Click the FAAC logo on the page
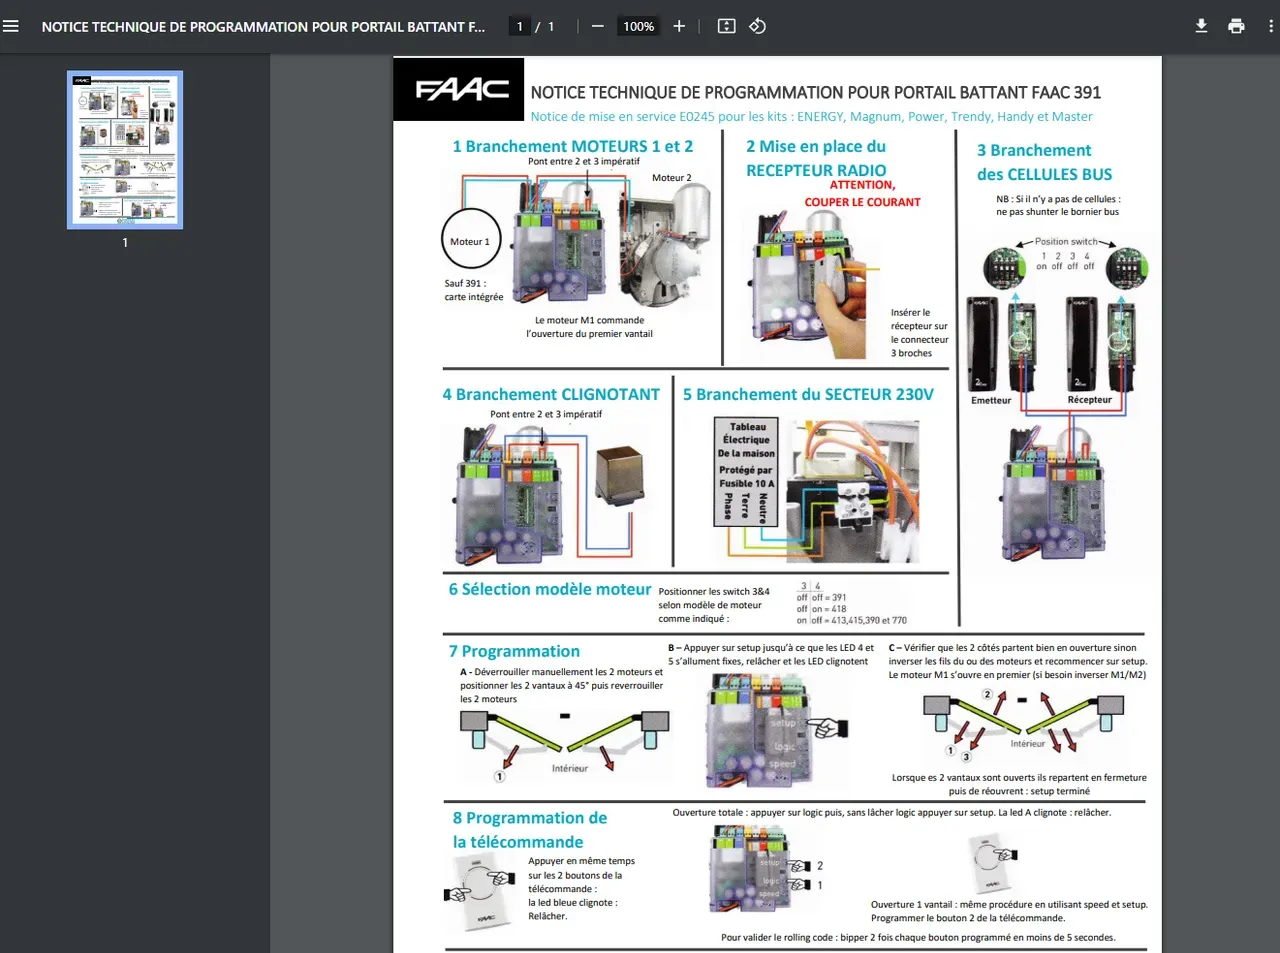The height and width of the screenshot is (953, 1280). (459, 90)
